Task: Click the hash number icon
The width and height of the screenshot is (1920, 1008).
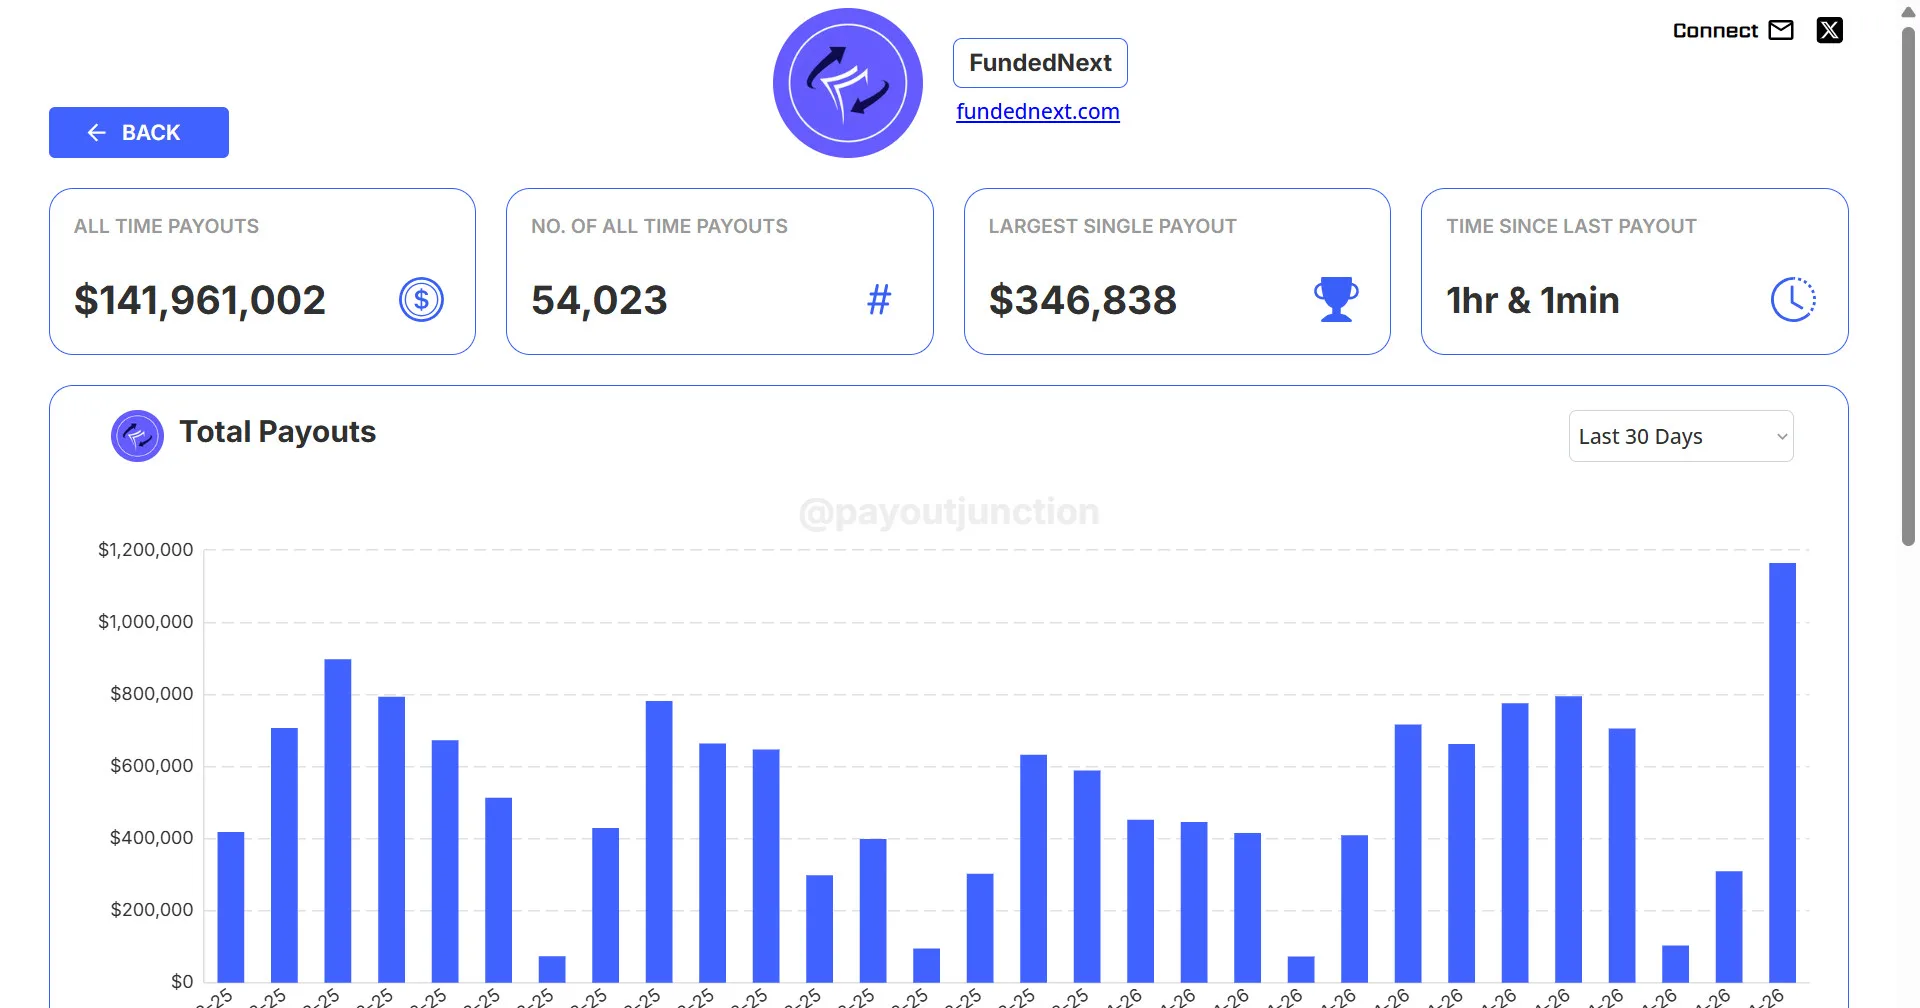Action: tap(878, 299)
